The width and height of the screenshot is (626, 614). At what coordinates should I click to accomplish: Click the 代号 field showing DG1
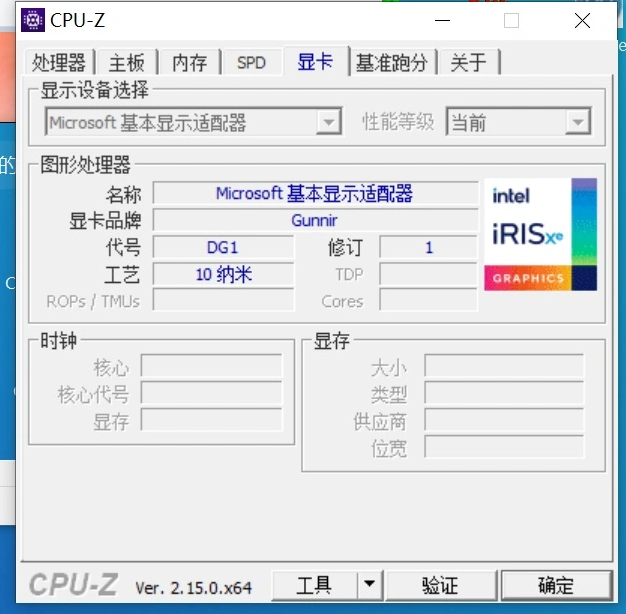(222, 247)
